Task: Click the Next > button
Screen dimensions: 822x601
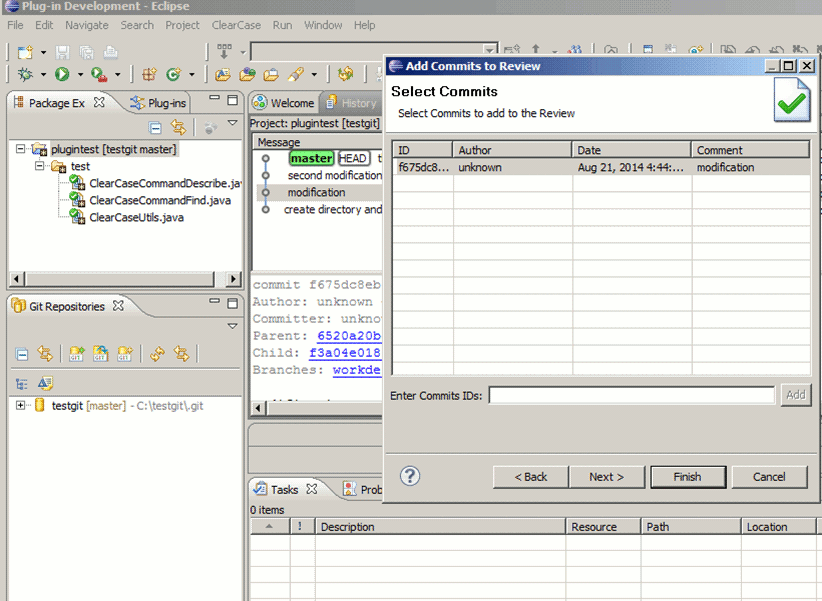Action: [x=606, y=477]
